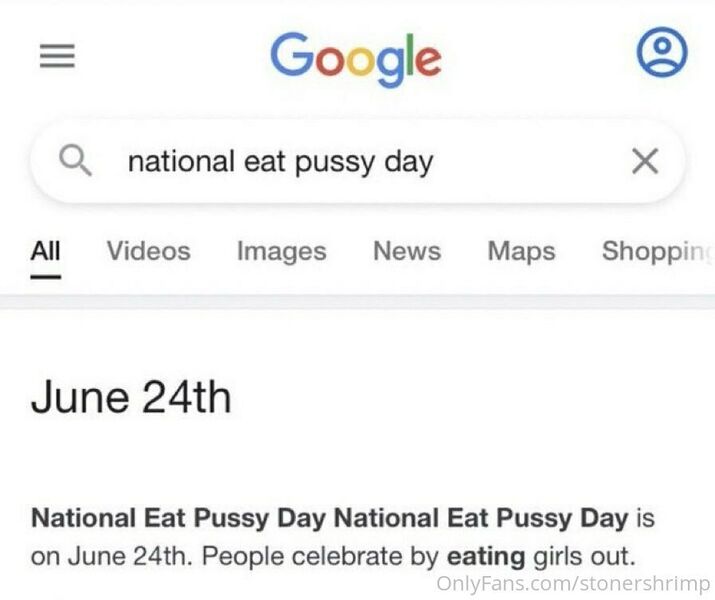Image resolution: width=715 pixels, height=600 pixels.
Task: Open the account profile icon
Action: pyautogui.click(x=662, y=52)
